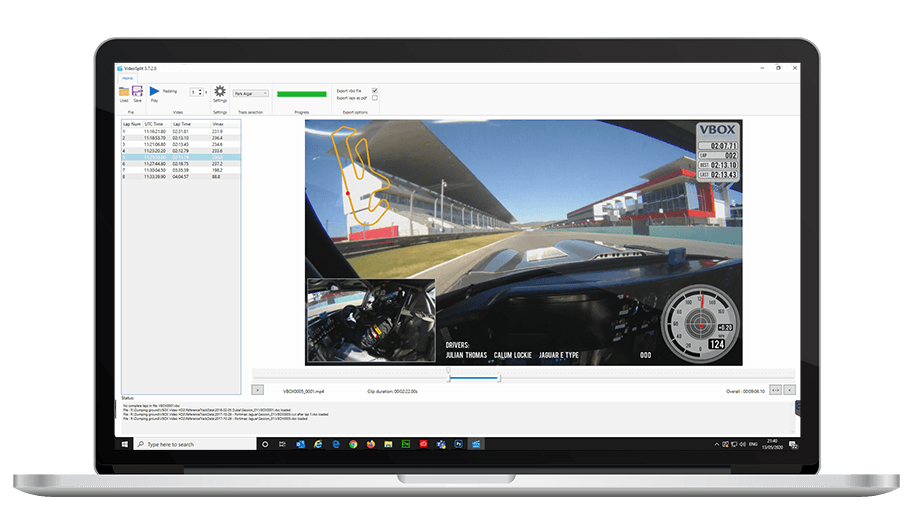Click the Padding seconds stepper arrows
920x519 pixels.
coord(200,92)
